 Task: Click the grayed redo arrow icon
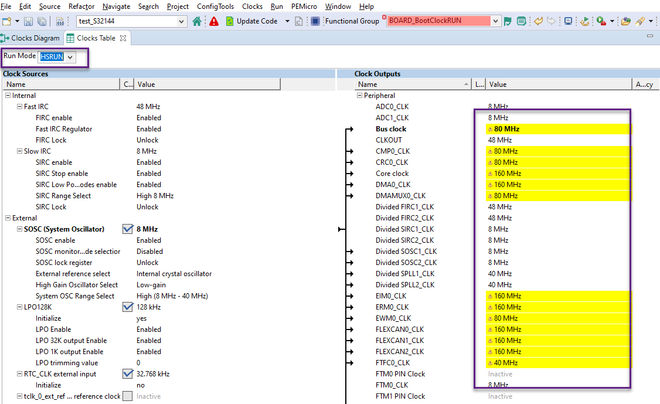[x=551, y=21]
